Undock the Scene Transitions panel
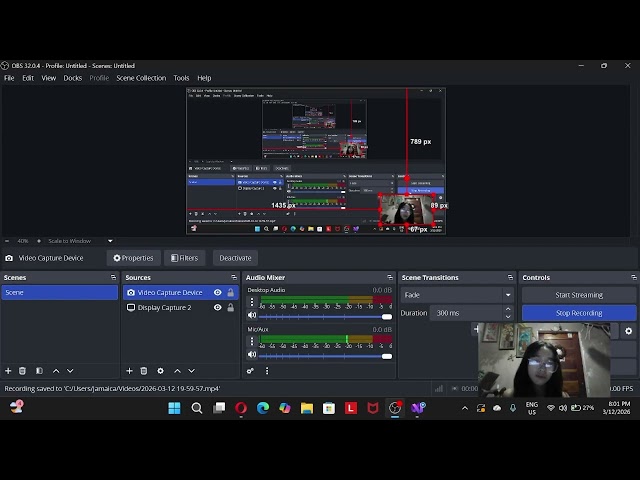This screenshot has height=480, width=640. tap(510, 278)
